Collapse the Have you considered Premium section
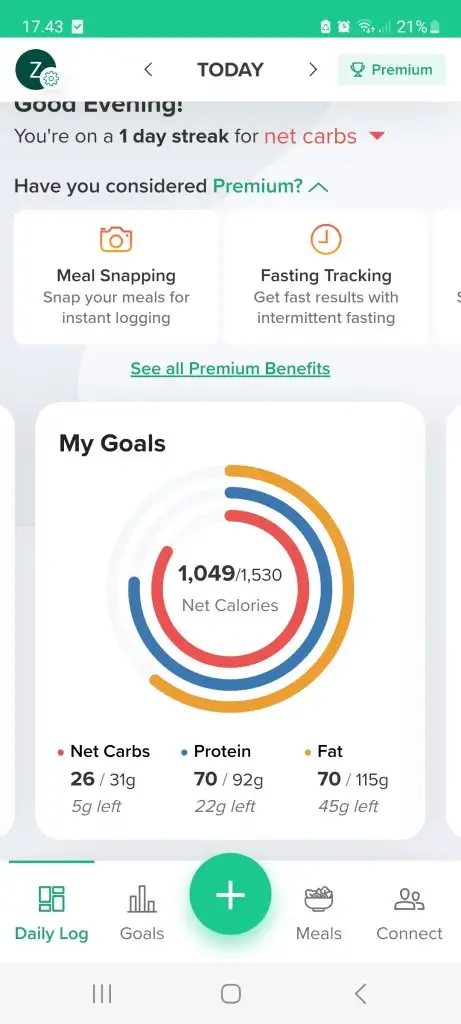 [318, 187]
